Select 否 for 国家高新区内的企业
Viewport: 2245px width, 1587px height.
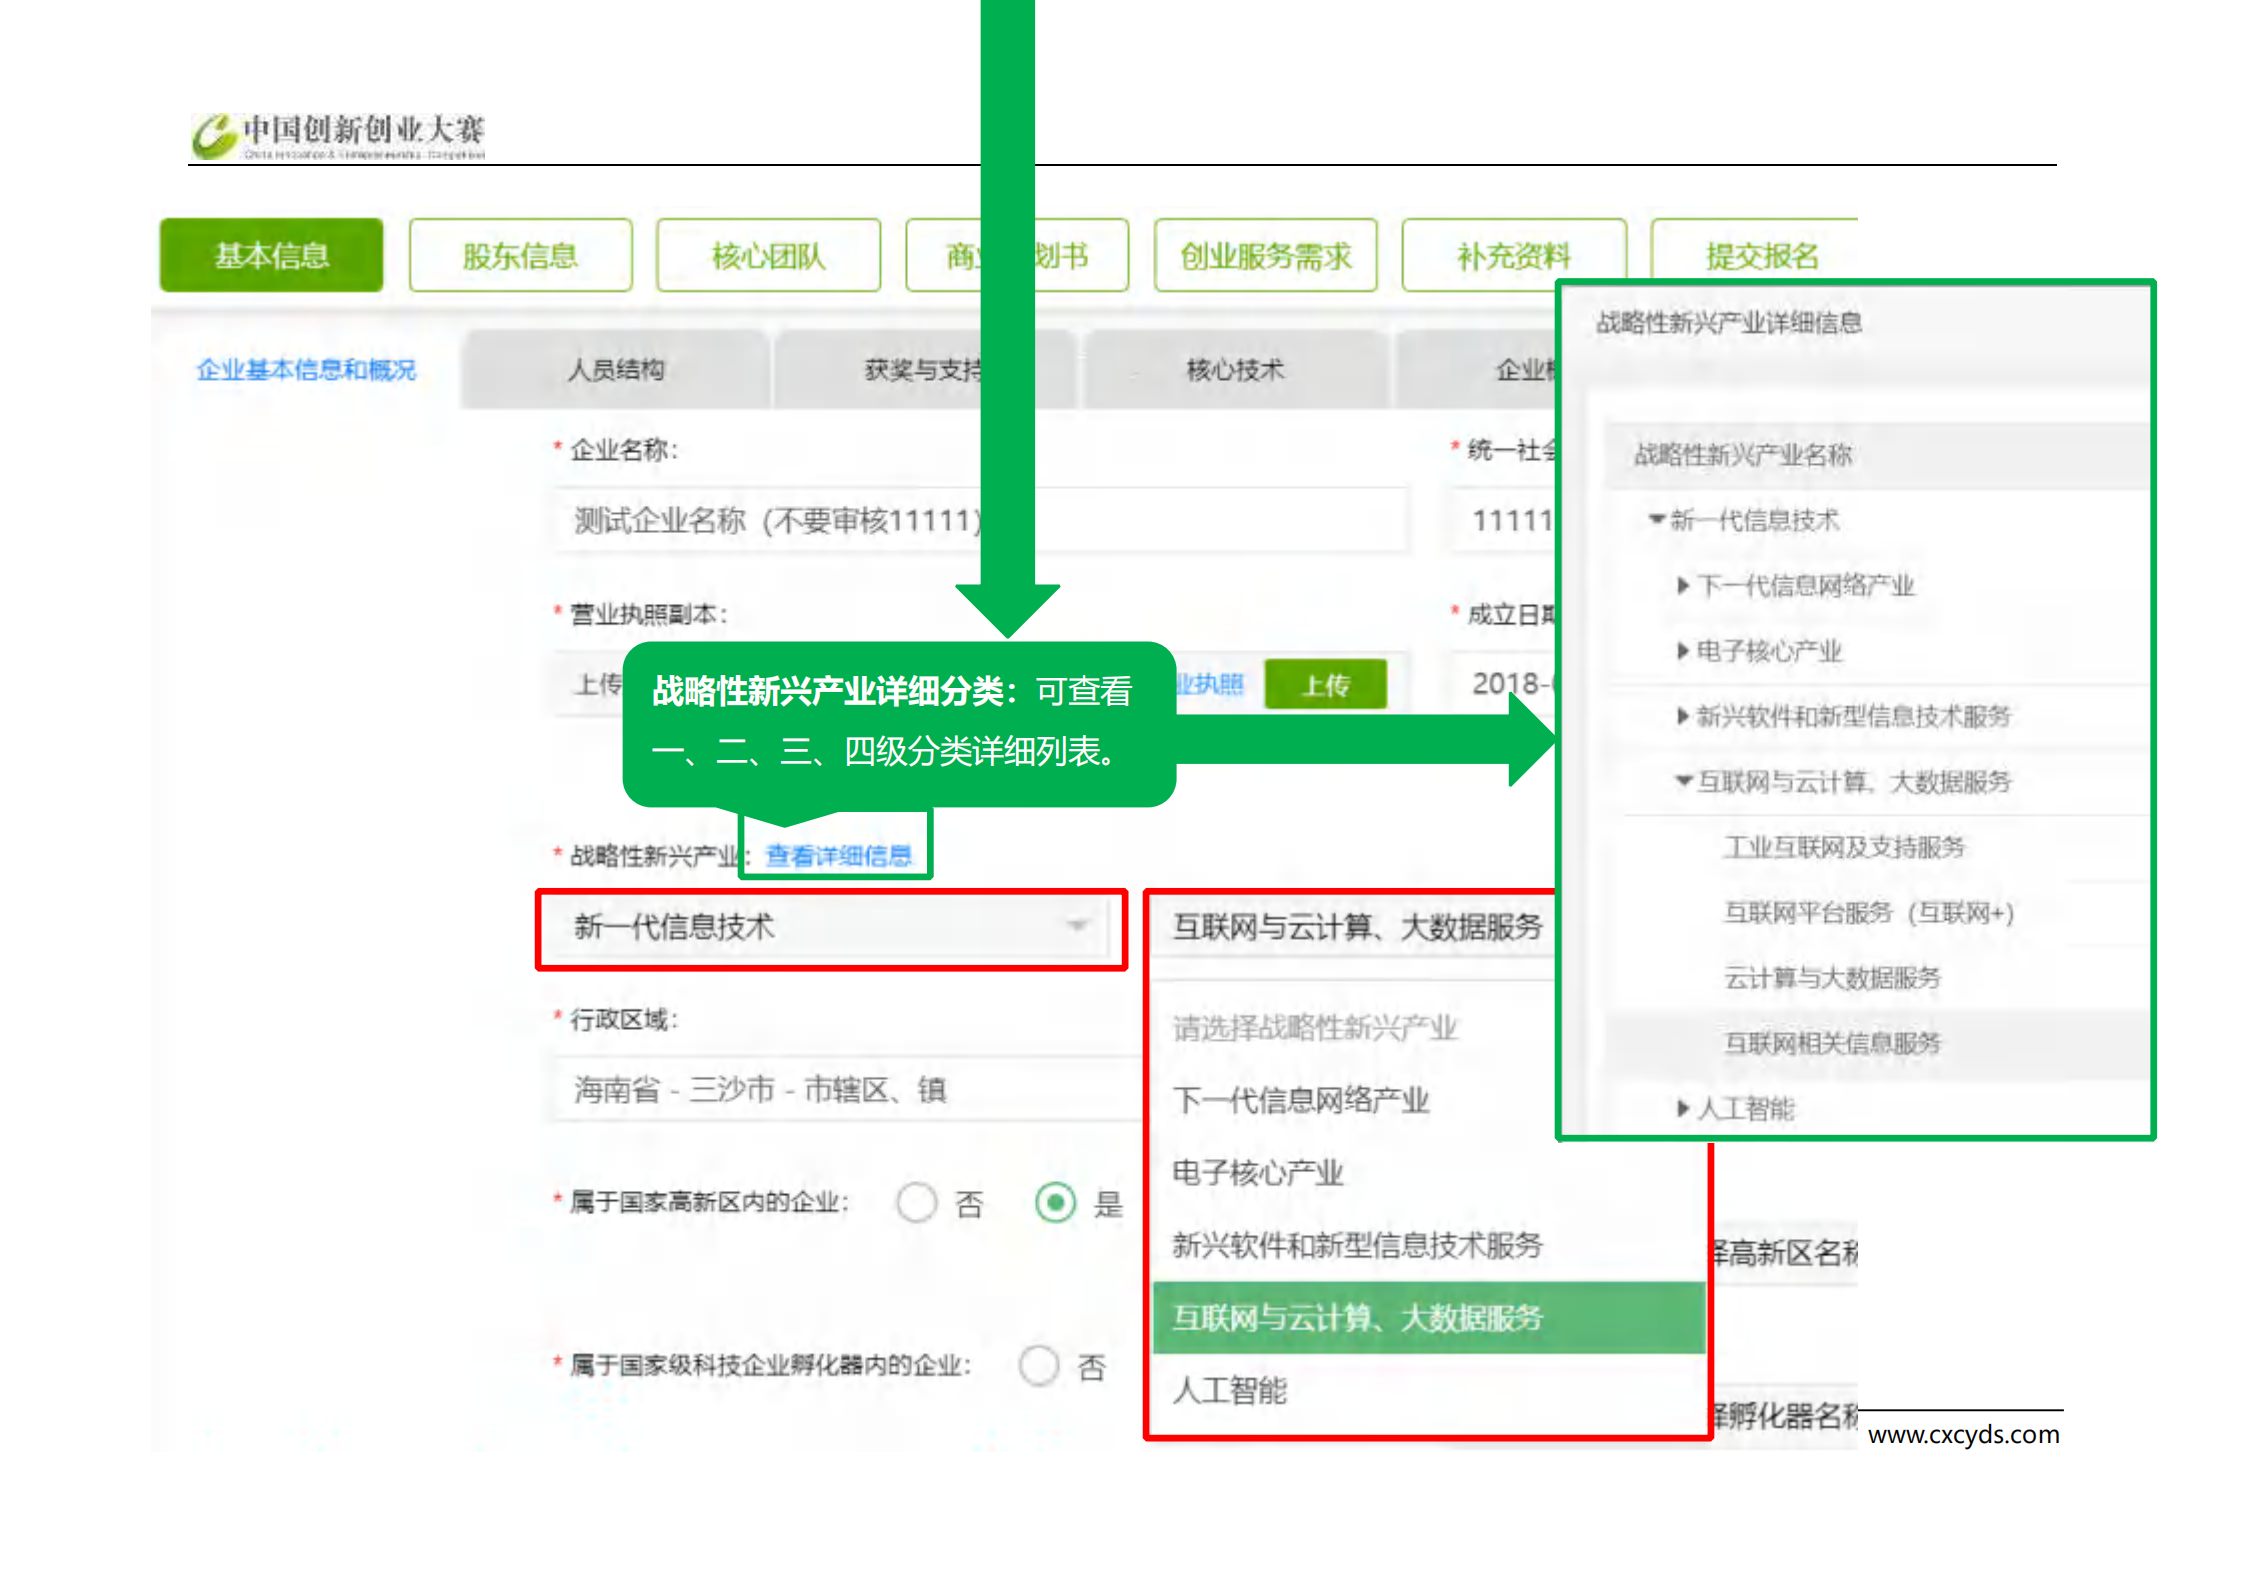coord(917,1202)
